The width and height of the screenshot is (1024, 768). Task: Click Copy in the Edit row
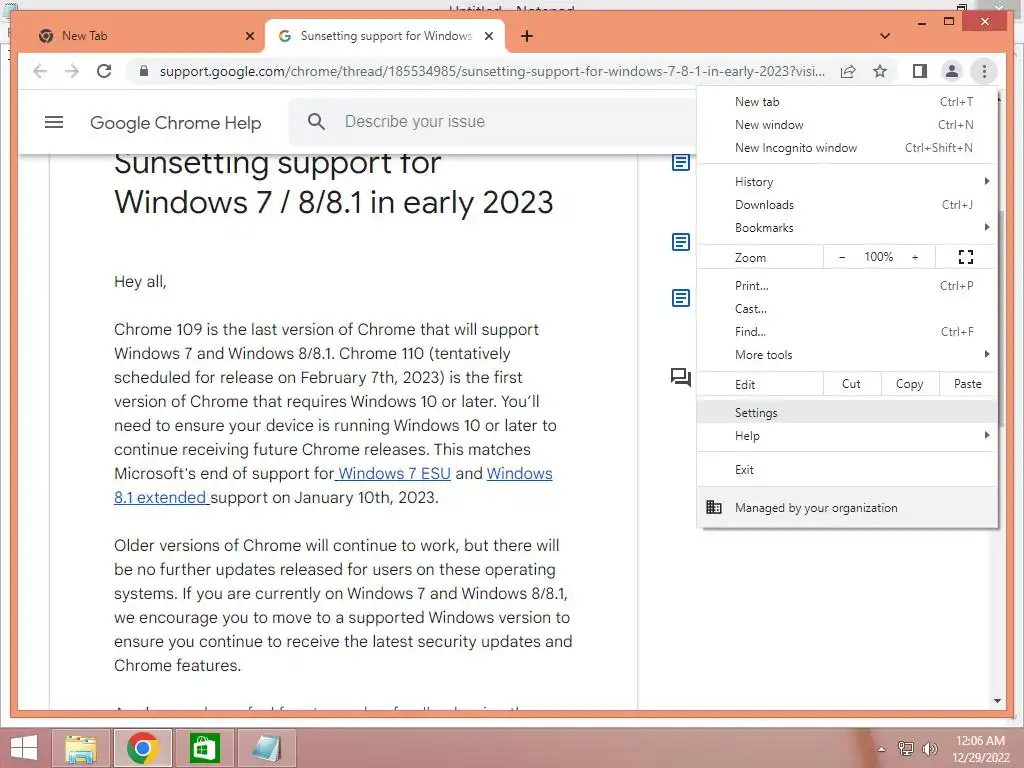[x=910, y=384]
